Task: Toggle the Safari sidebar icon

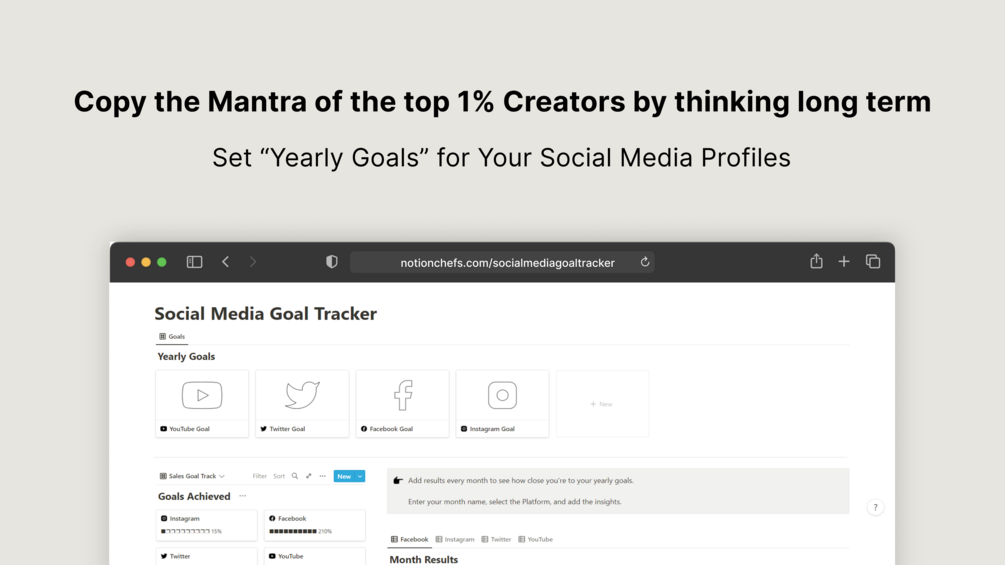Action: (x=194, y=262)
